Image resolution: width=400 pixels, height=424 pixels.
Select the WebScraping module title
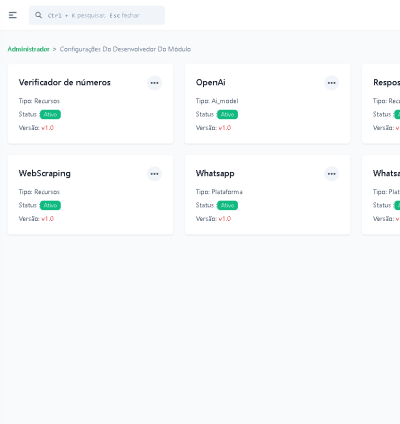tap(45, 174)
